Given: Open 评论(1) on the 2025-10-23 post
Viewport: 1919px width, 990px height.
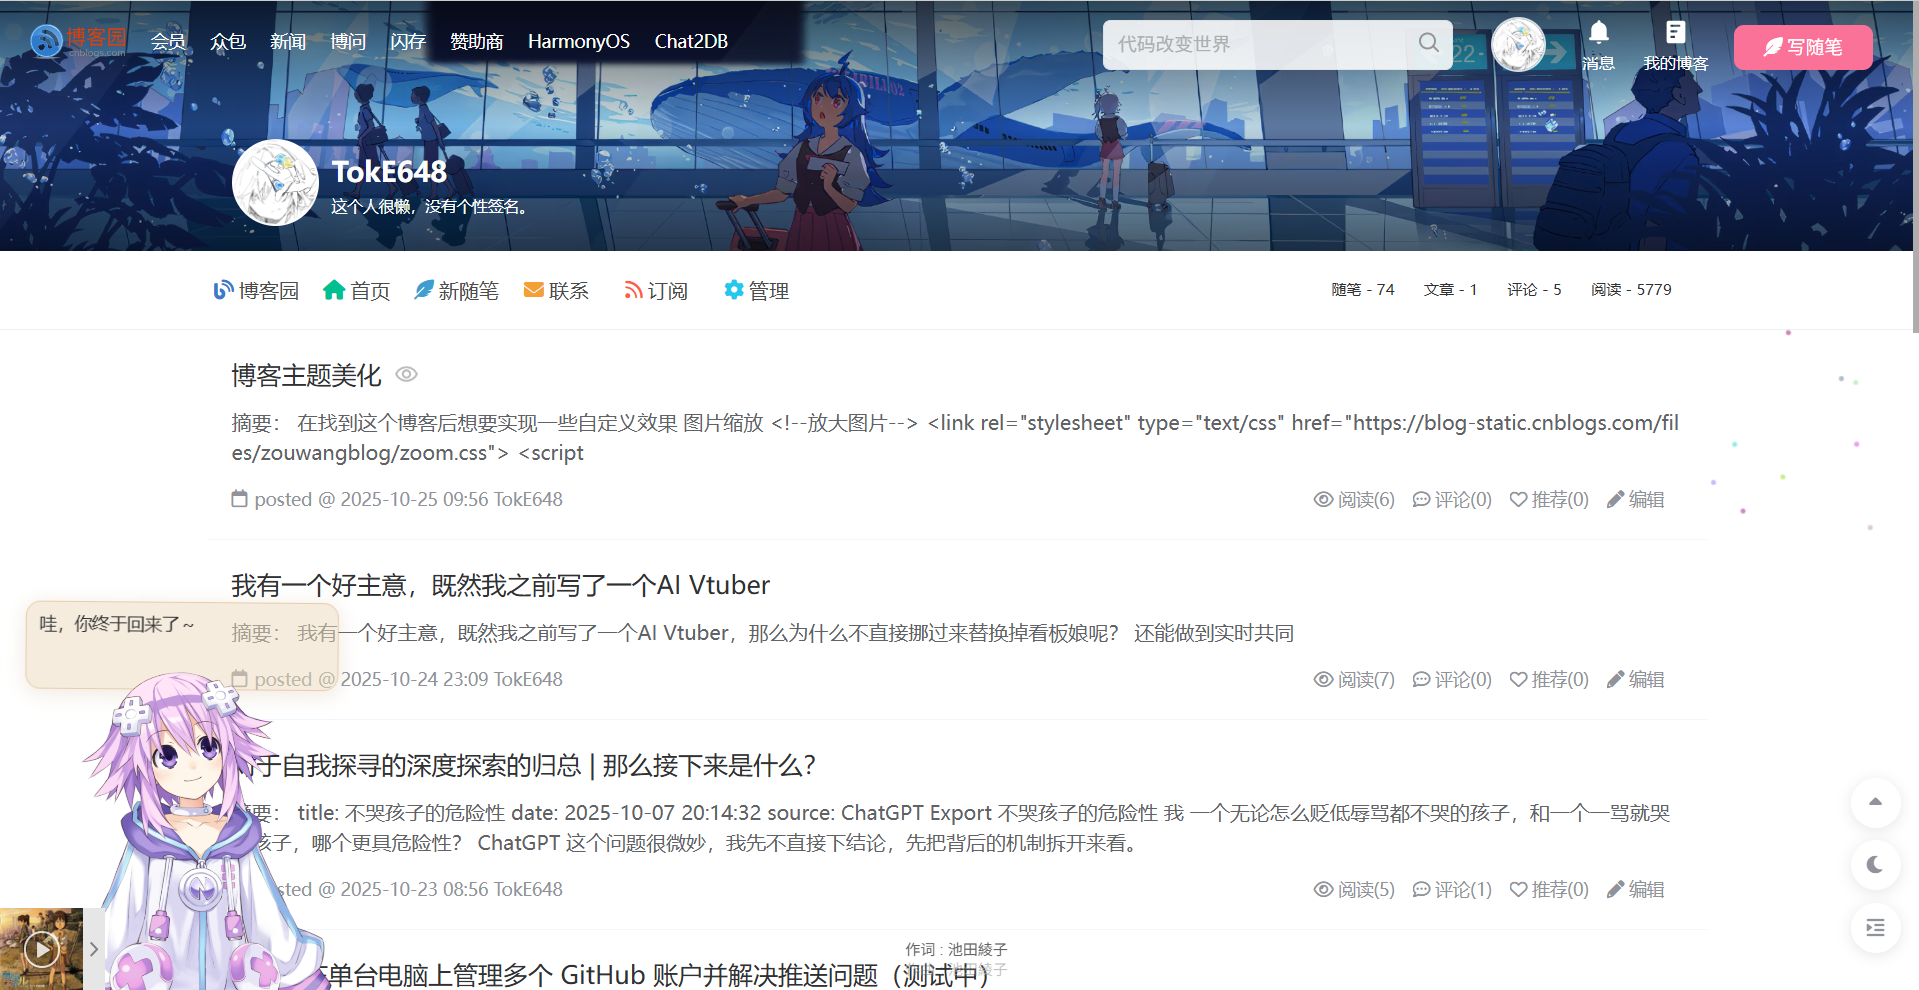Looking at the screenshot, I should tap(1452, 889).
